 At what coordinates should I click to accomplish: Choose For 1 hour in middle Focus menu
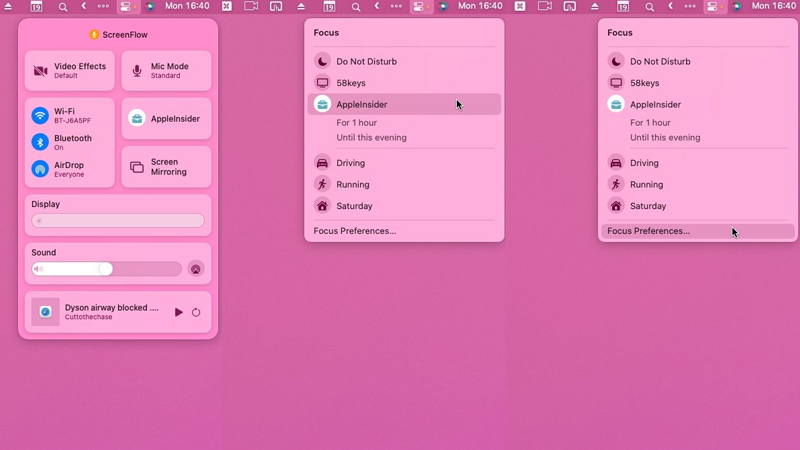tap(357, 122)
